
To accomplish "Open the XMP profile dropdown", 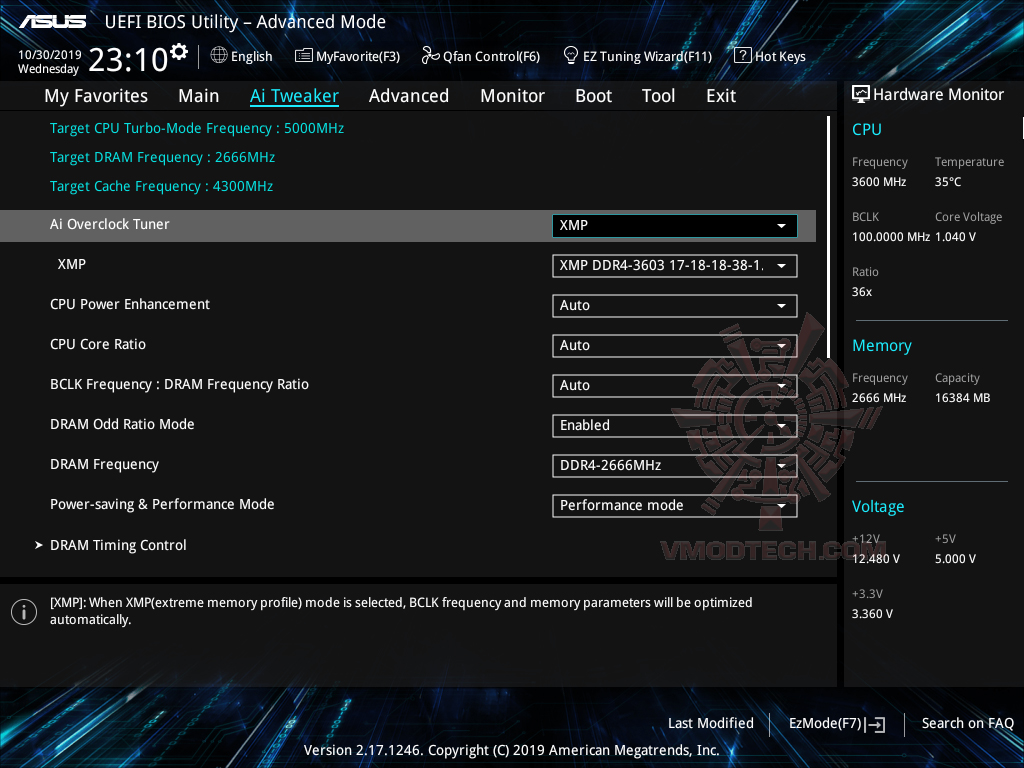I will [675, 266].
